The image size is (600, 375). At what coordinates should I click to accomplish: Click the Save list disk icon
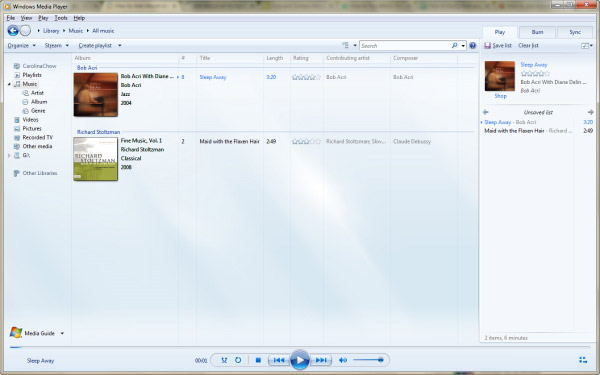tap(488, 46)
